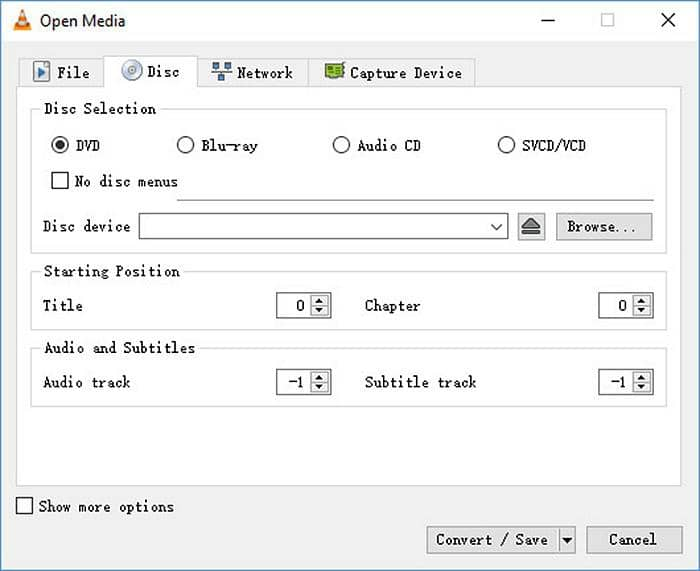Click the Audio track number field

click(295, 382)
